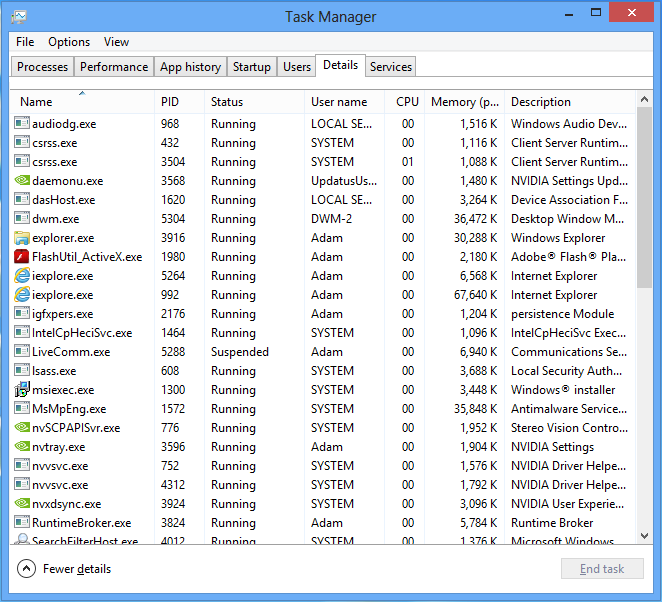Switch to the Users tab

297,67
